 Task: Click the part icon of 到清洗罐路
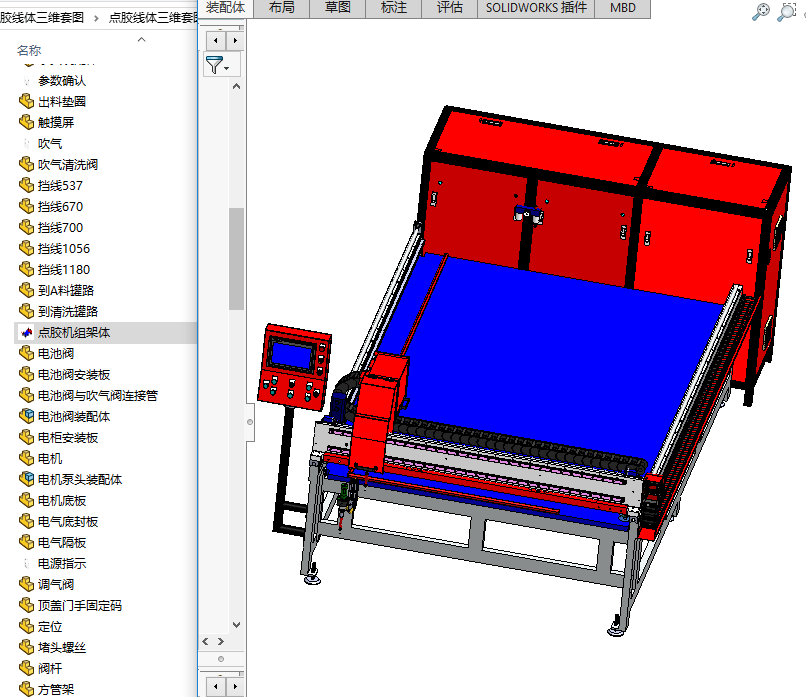27,311
